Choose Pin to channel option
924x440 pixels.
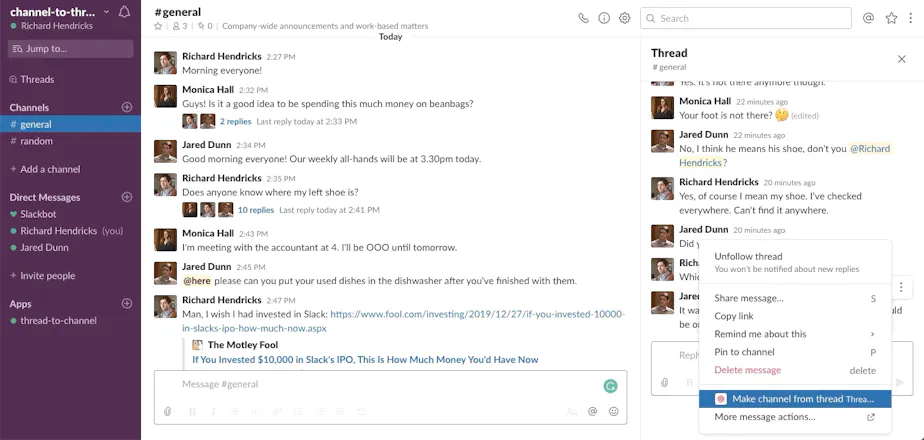pos(795,352)
